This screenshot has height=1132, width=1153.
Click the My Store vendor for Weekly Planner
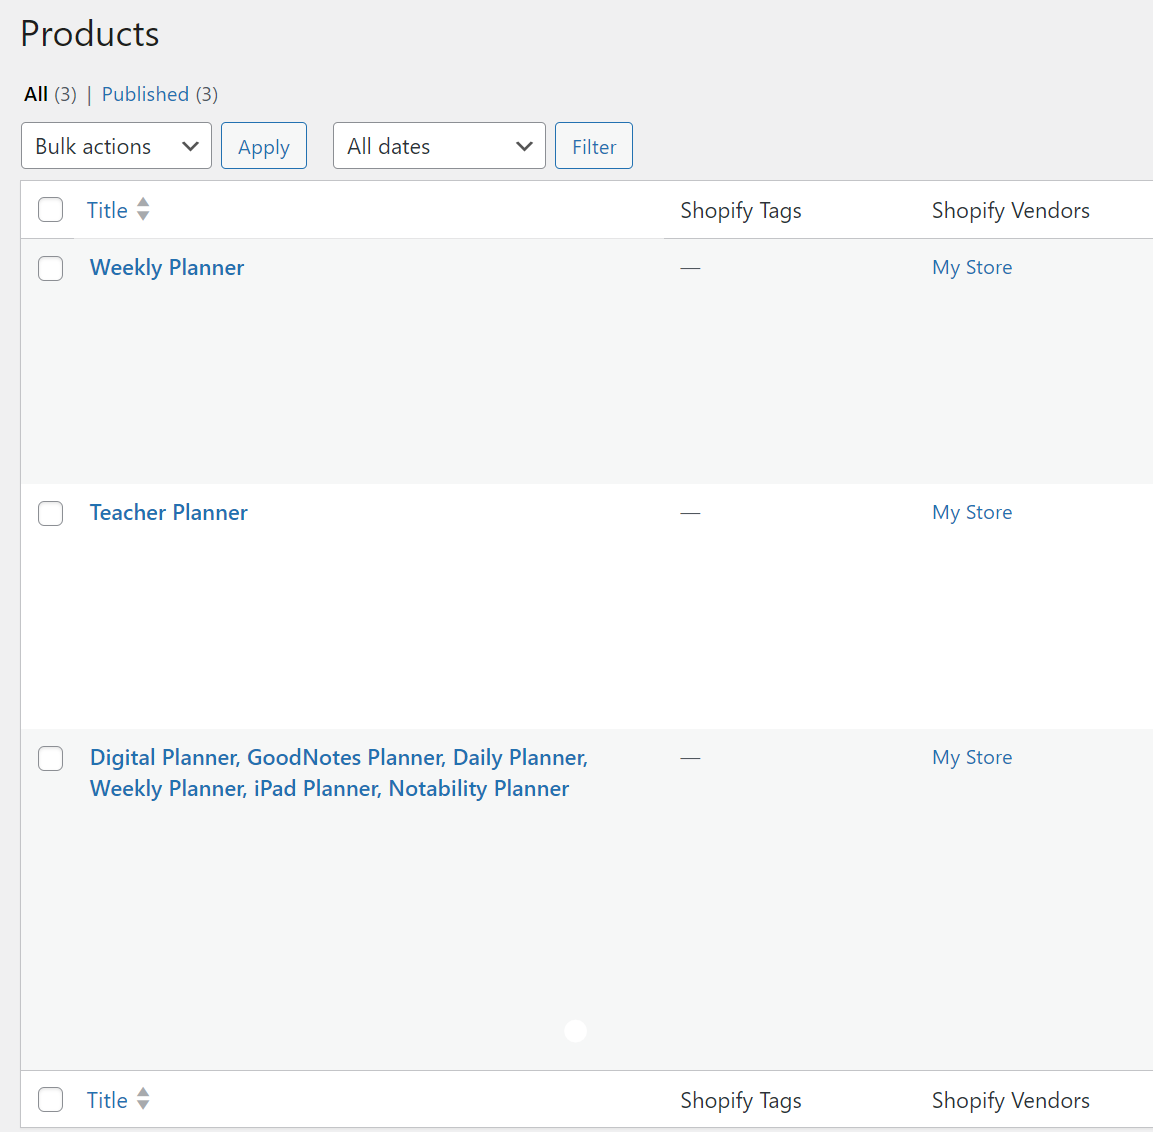pos(972,268)
